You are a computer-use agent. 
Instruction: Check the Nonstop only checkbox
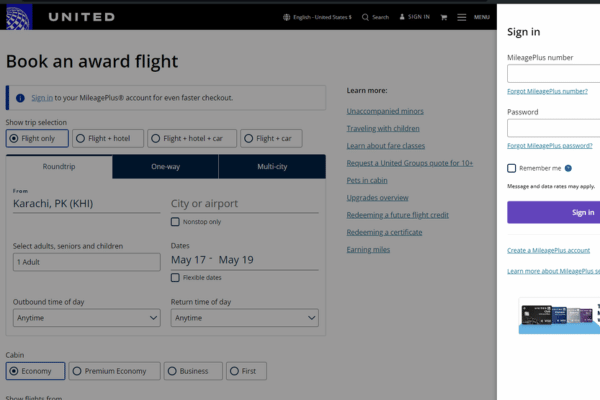176,222
